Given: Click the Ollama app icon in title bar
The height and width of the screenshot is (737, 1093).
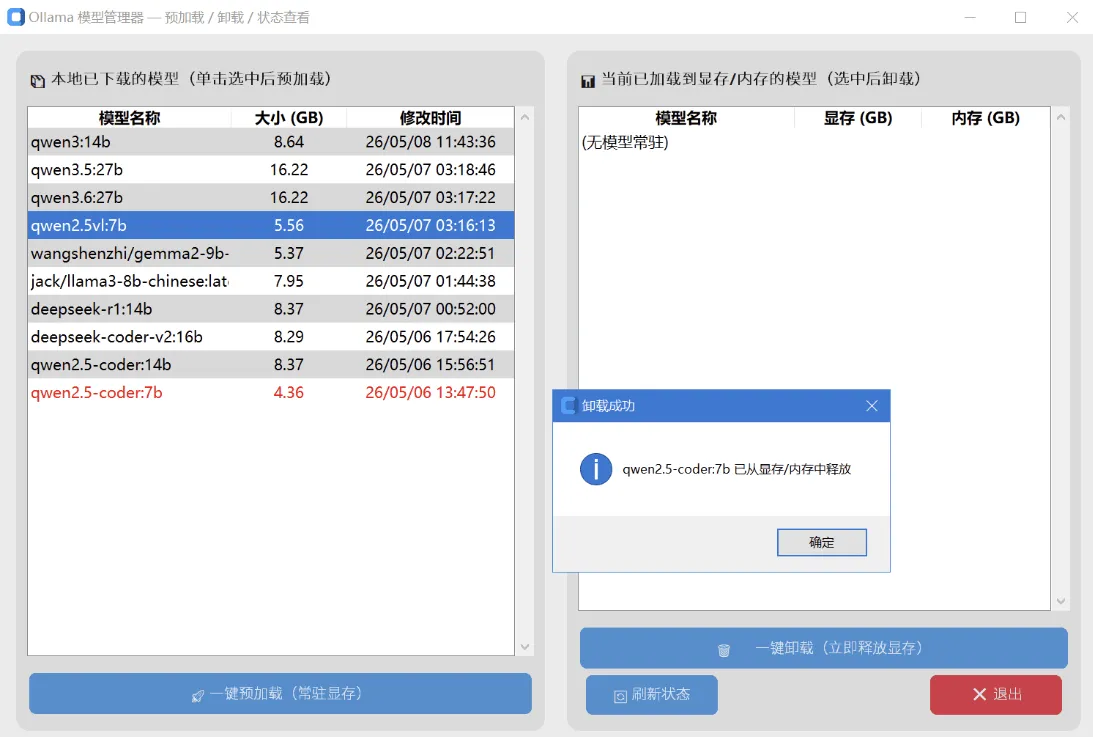Looking at the screenshot, I should point(15,17).
